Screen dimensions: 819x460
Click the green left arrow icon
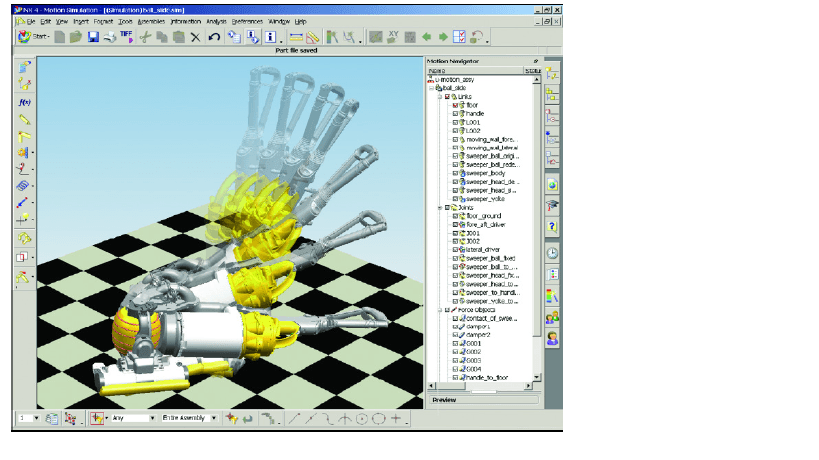coord(427,37)
